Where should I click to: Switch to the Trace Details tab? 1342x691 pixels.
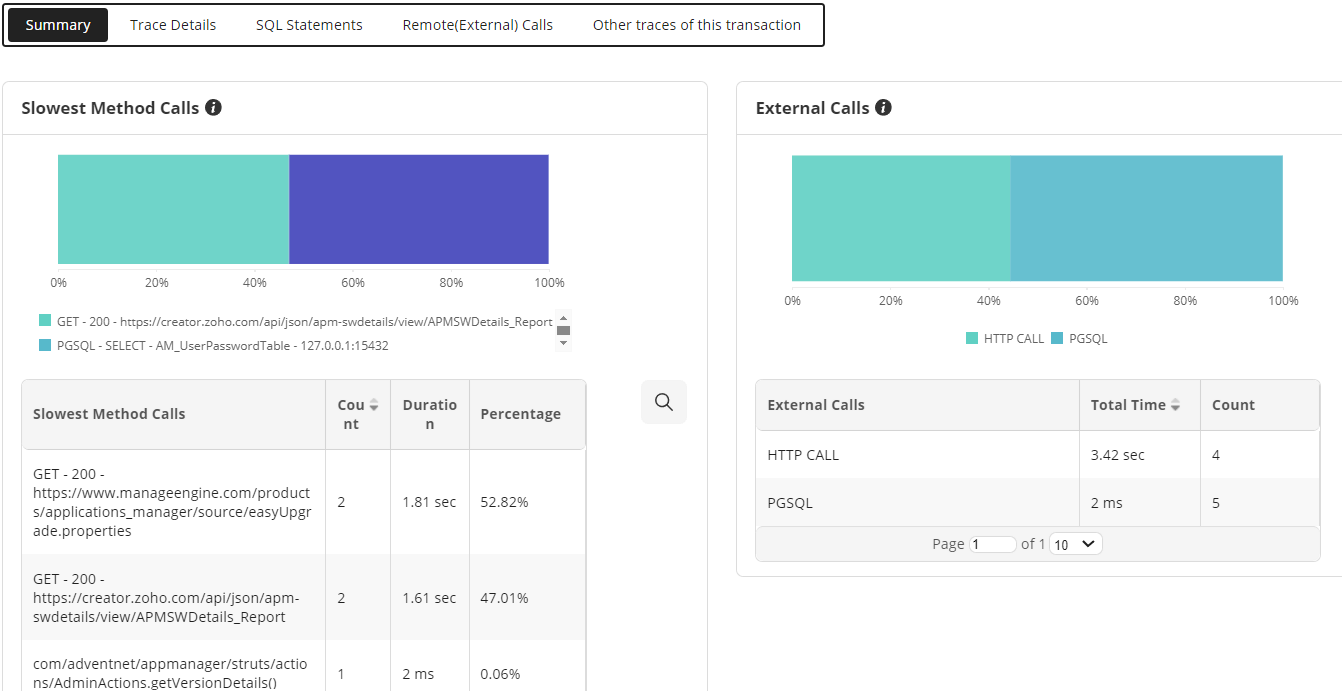(x=173, y=25)
